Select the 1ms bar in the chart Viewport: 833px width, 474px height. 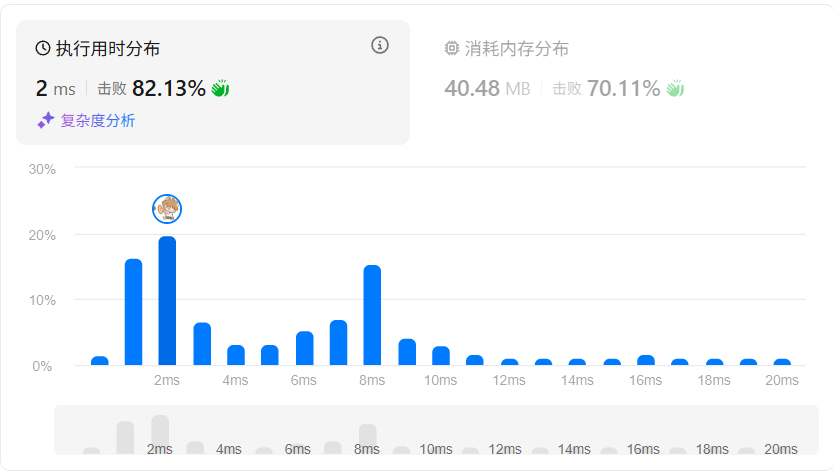(x=133, y=312)
